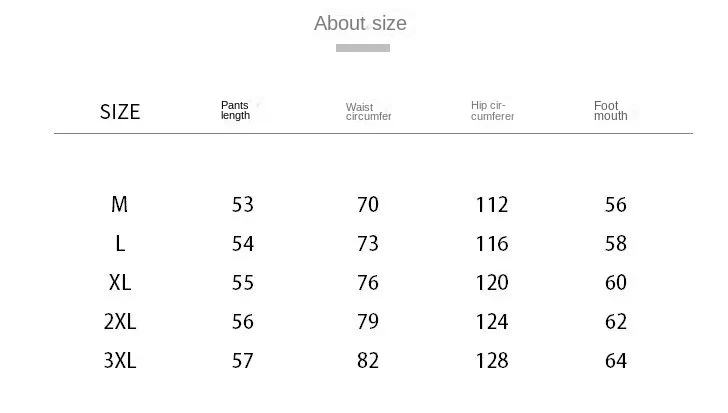The width and height of the screenshot is (728, 413).
Task: Select the XL size row label
Action: point(120,283)
